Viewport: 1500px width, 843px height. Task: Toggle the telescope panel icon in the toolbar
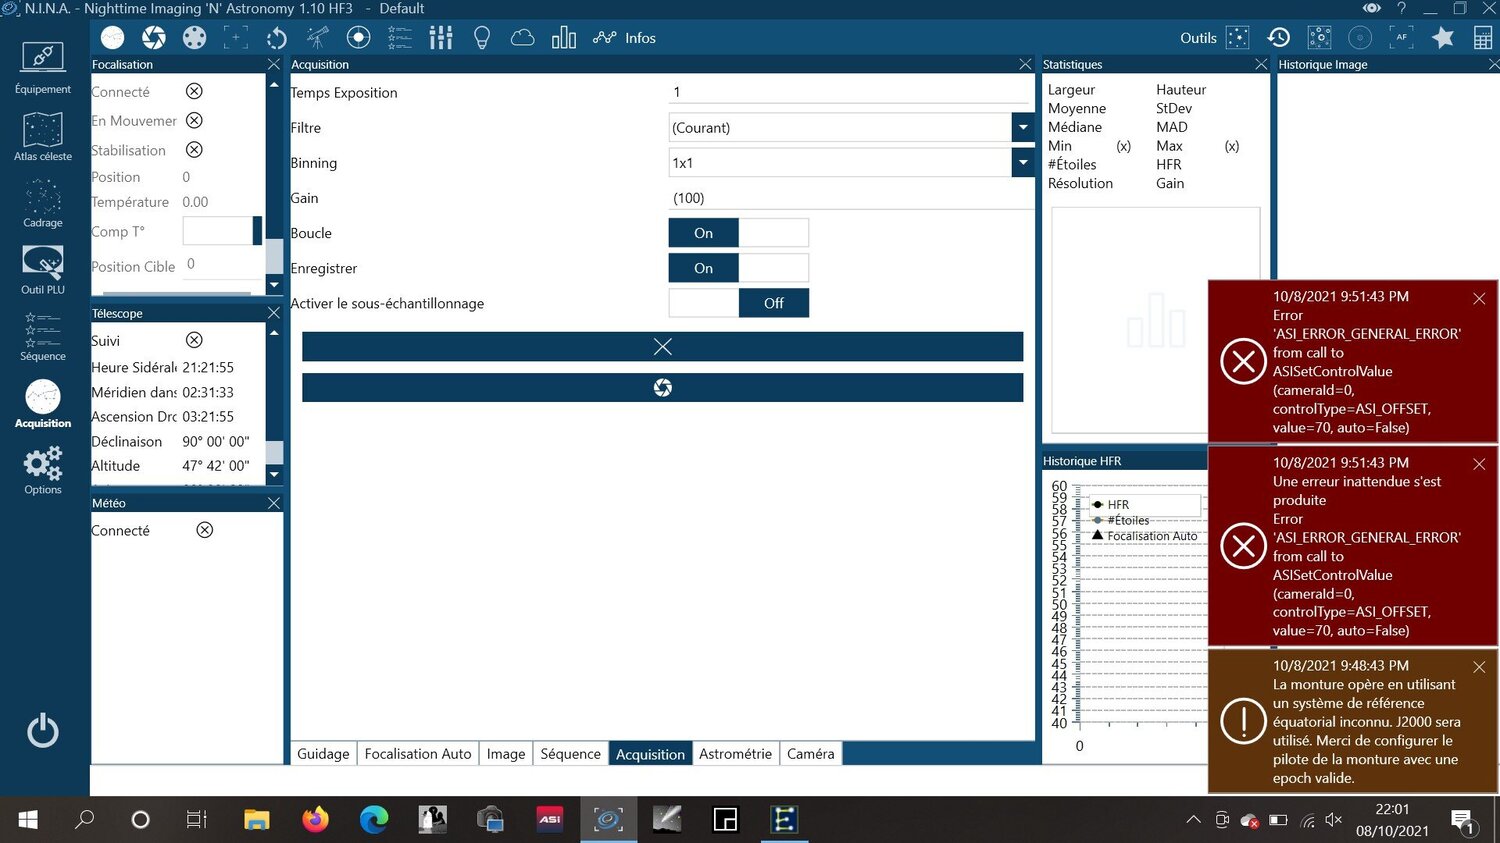click(318, 38)
